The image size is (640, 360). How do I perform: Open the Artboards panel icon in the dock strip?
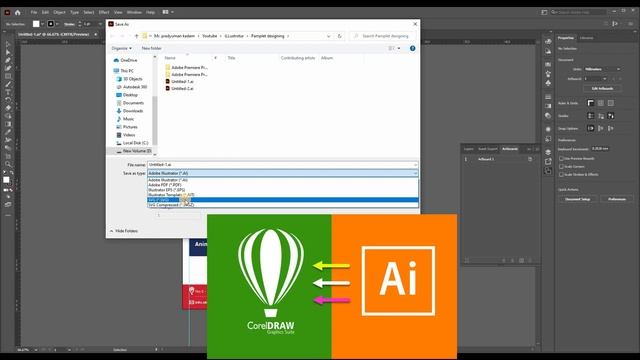[548, 171]
